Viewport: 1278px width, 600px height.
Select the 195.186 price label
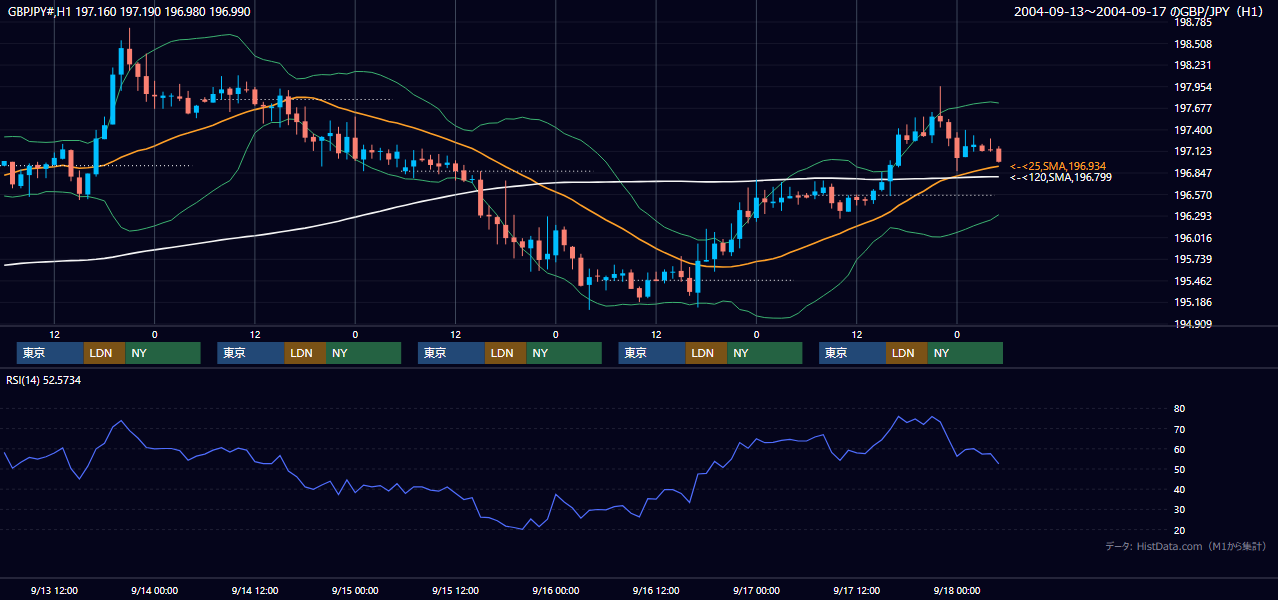click(x=1193, y=302)
